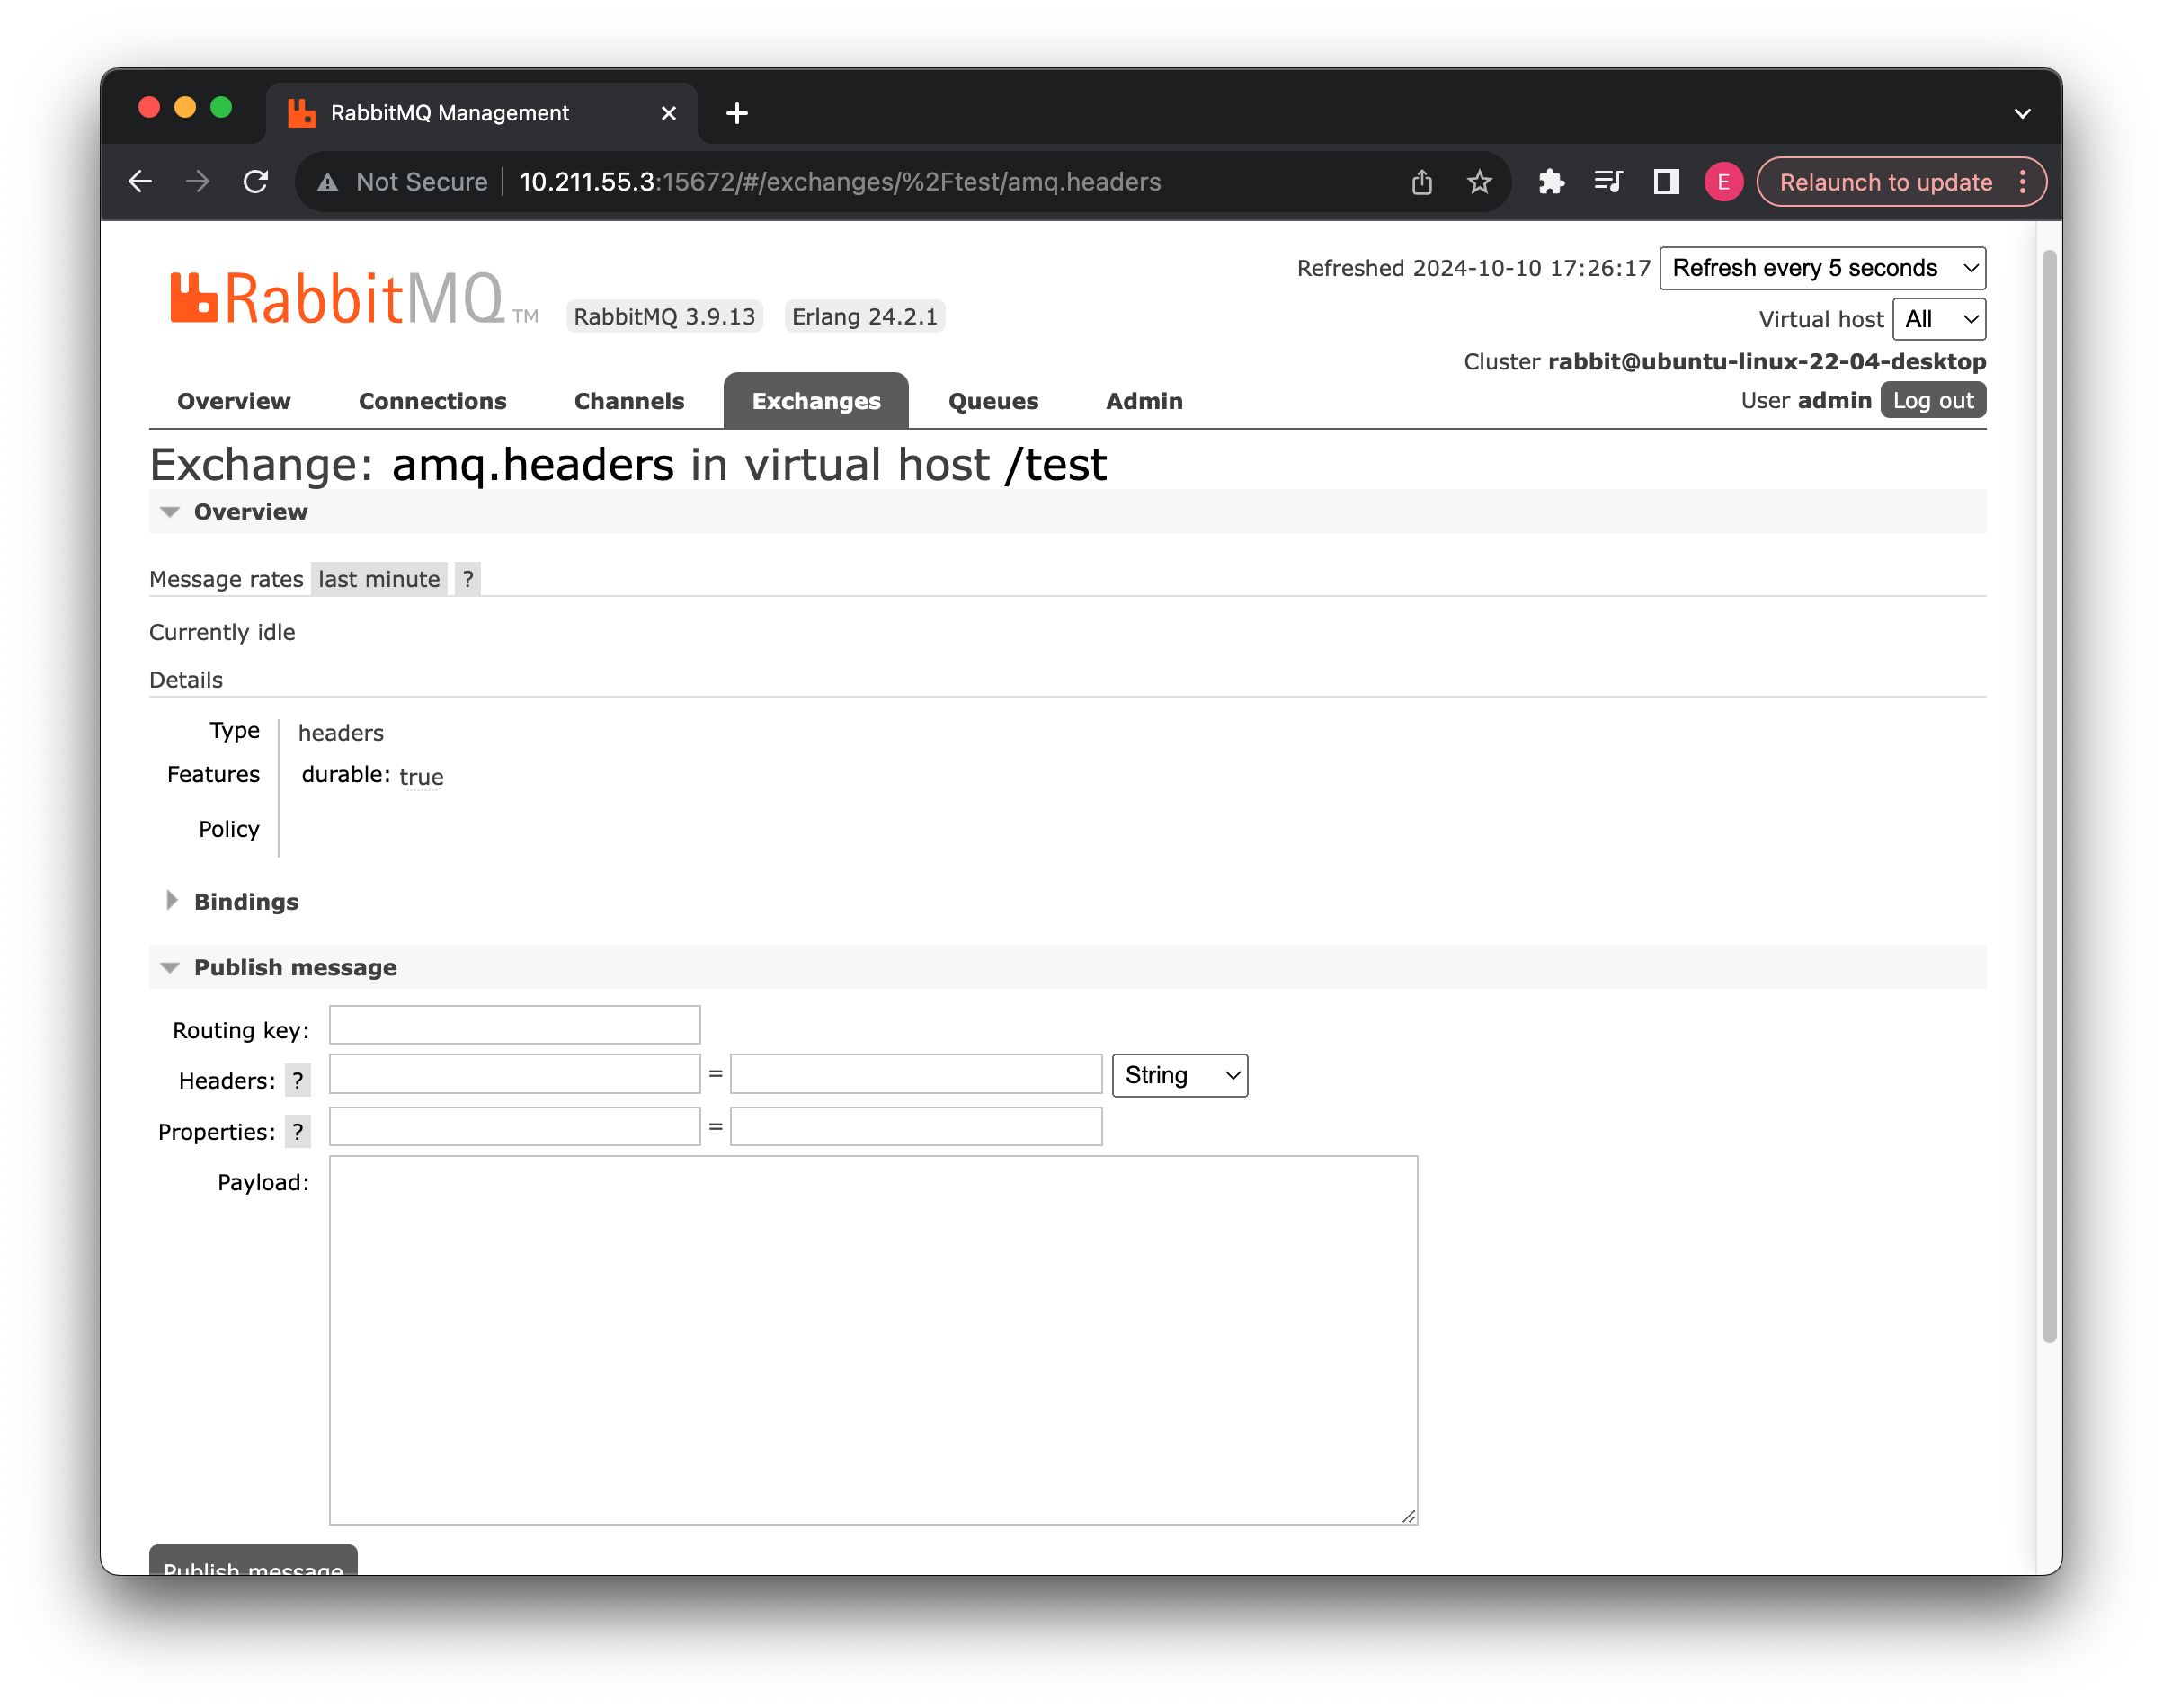2163x1708 pixels.
Task: Expand the Bindings section
Action: 245,902
